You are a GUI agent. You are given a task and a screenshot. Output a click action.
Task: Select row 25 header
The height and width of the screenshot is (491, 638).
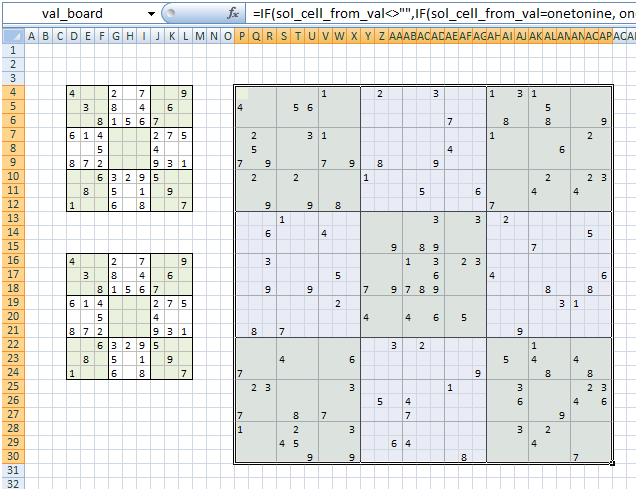13,386
